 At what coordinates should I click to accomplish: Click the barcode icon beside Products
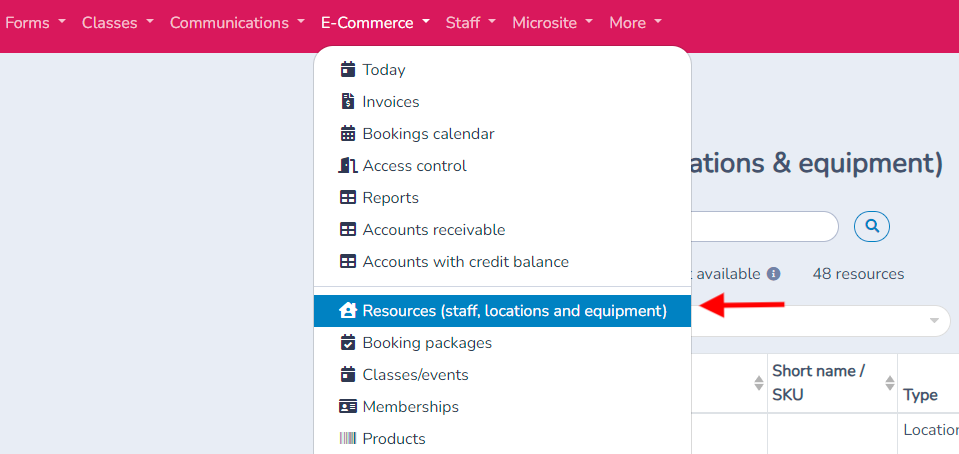tap(347, 438)
